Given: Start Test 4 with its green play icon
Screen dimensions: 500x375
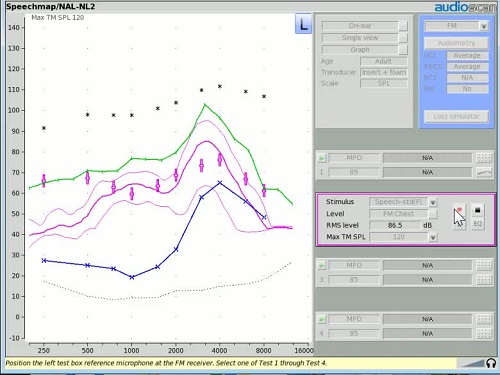Looking at the screenshot, I should click(322, 319).
